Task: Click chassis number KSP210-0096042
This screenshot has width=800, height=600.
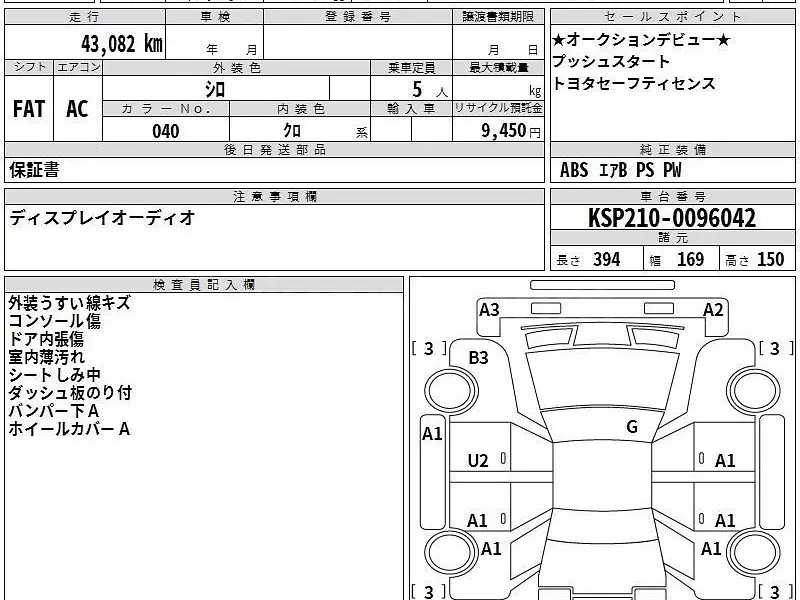Action: (672, 218)
